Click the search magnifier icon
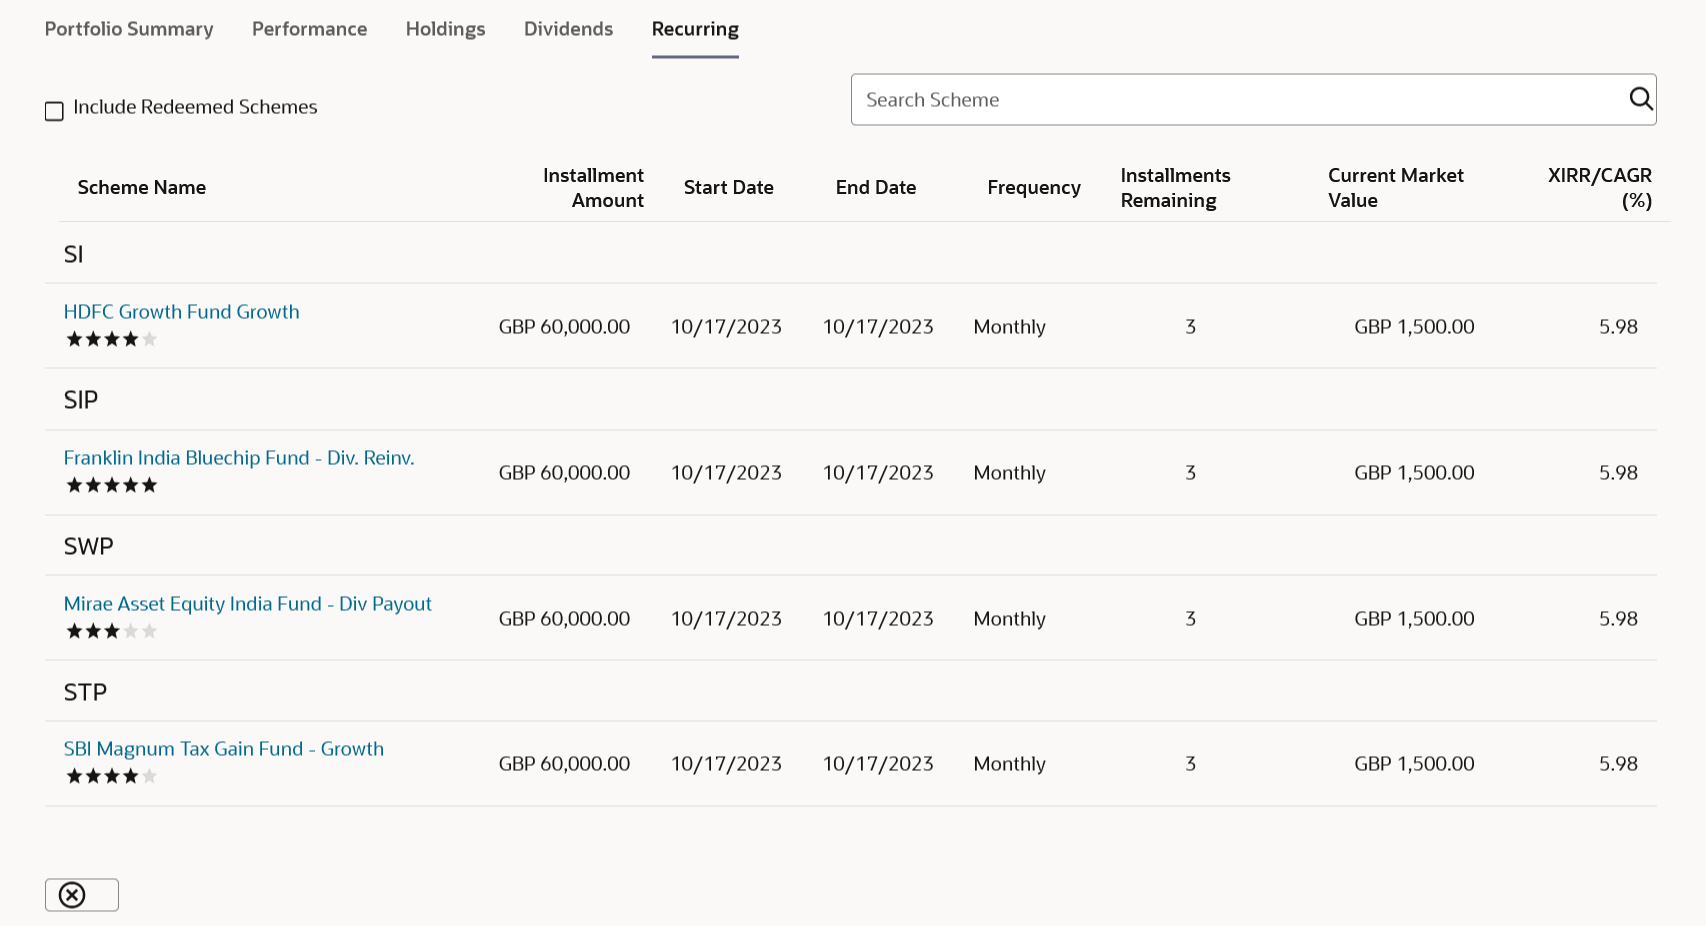1706x926 pixels. pos(1640,99)
